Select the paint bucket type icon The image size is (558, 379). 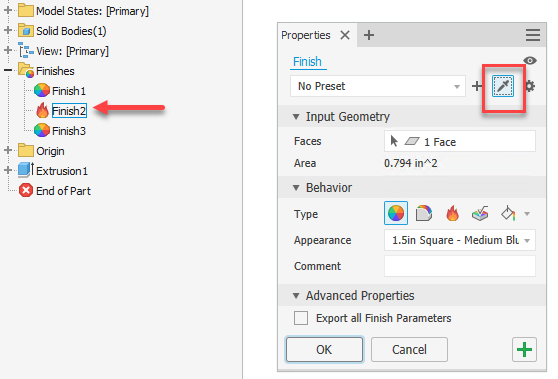point(508,214)
